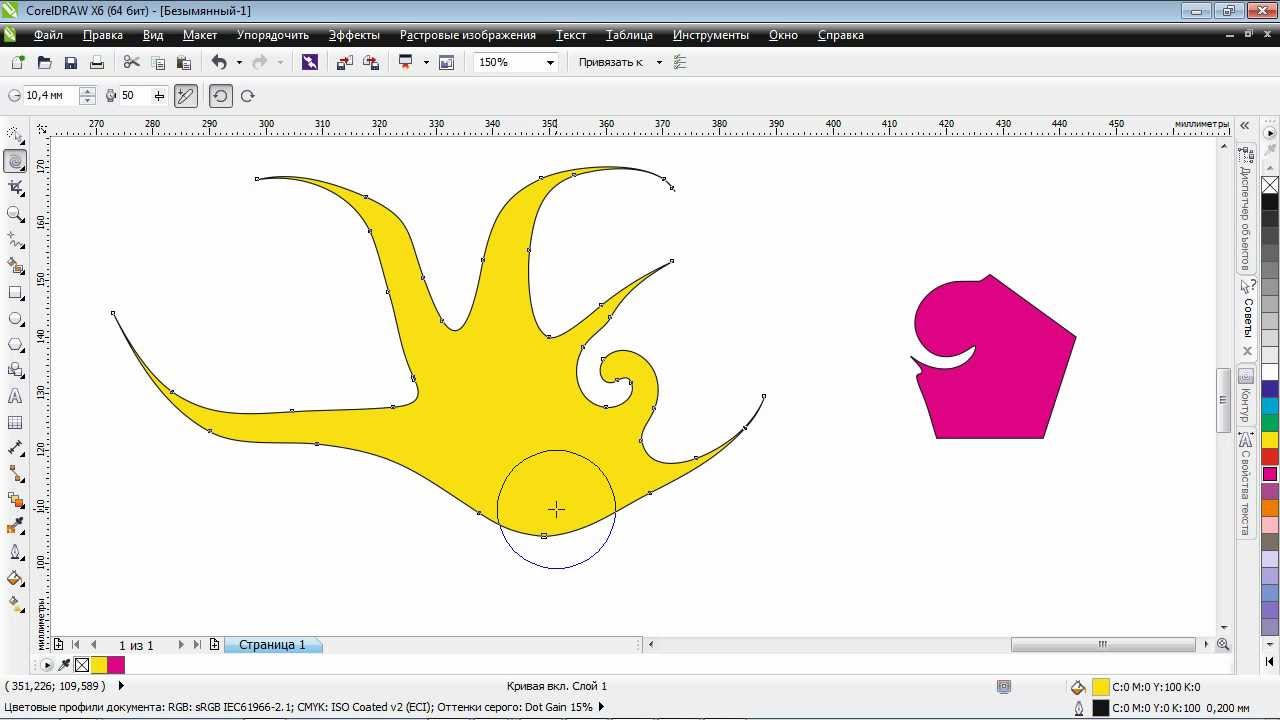Open the Контур docker tab

[1247, 397]
